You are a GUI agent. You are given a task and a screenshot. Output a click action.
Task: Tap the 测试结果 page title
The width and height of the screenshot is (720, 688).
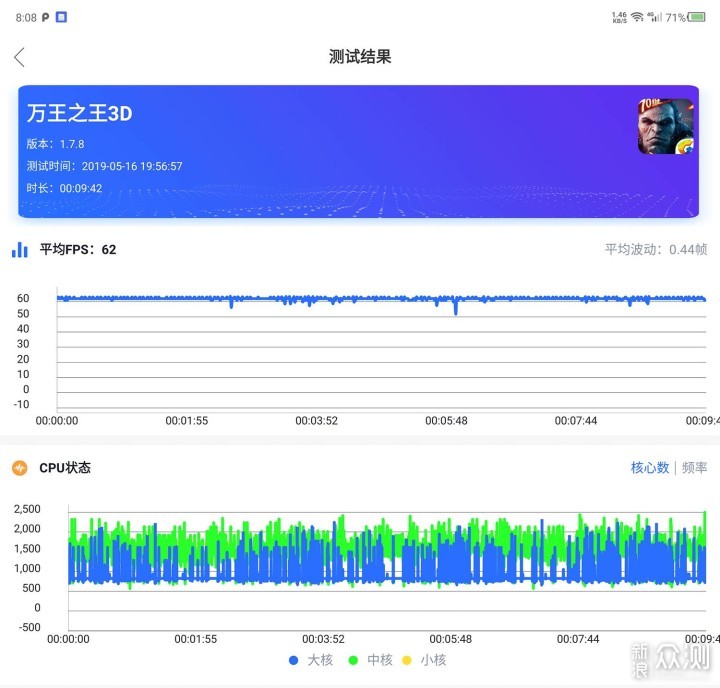(360, 56)
